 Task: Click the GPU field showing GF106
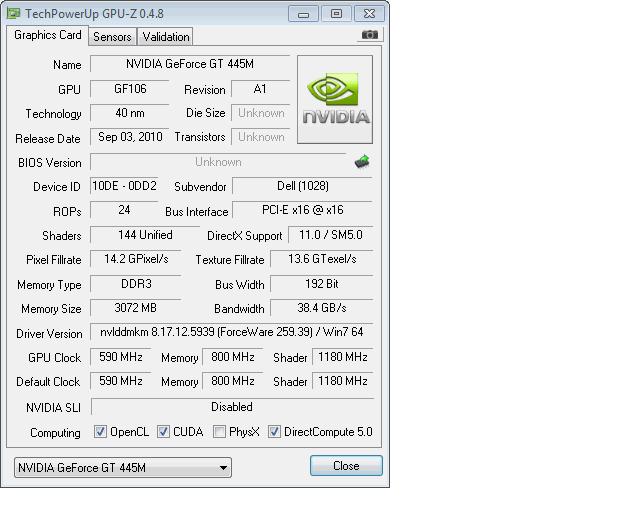[130, 89]
